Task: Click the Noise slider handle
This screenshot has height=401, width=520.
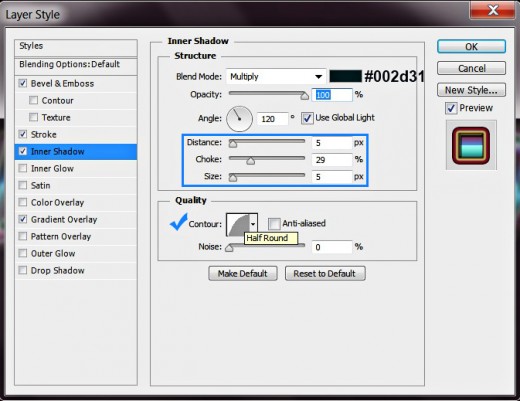Action: coord(229,248)
